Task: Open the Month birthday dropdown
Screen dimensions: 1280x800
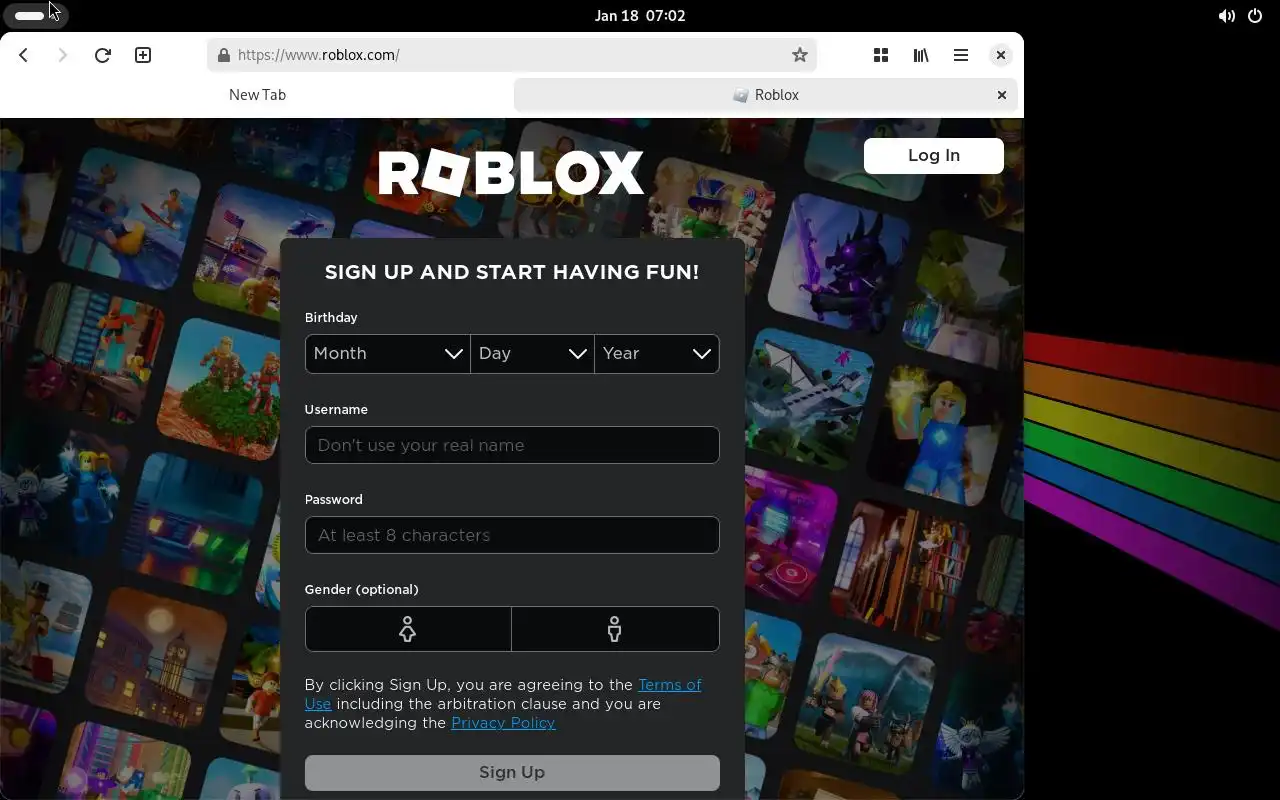Action: [388, 354]
